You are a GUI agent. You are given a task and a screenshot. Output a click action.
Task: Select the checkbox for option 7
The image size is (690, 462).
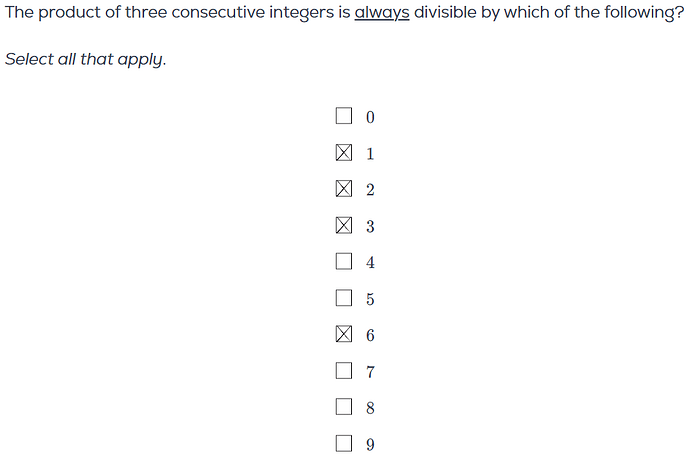[x=344, y=371]
